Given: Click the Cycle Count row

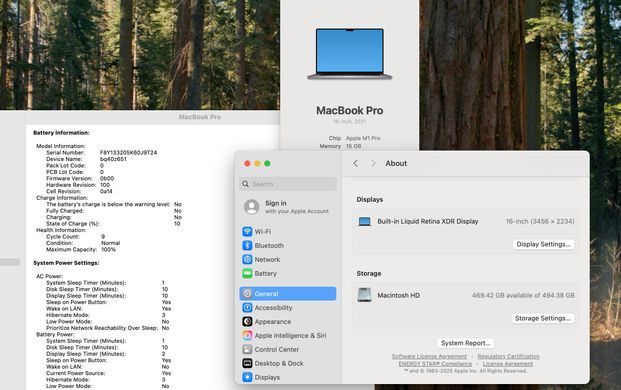Looking at the screenshot, I should 75,236.
